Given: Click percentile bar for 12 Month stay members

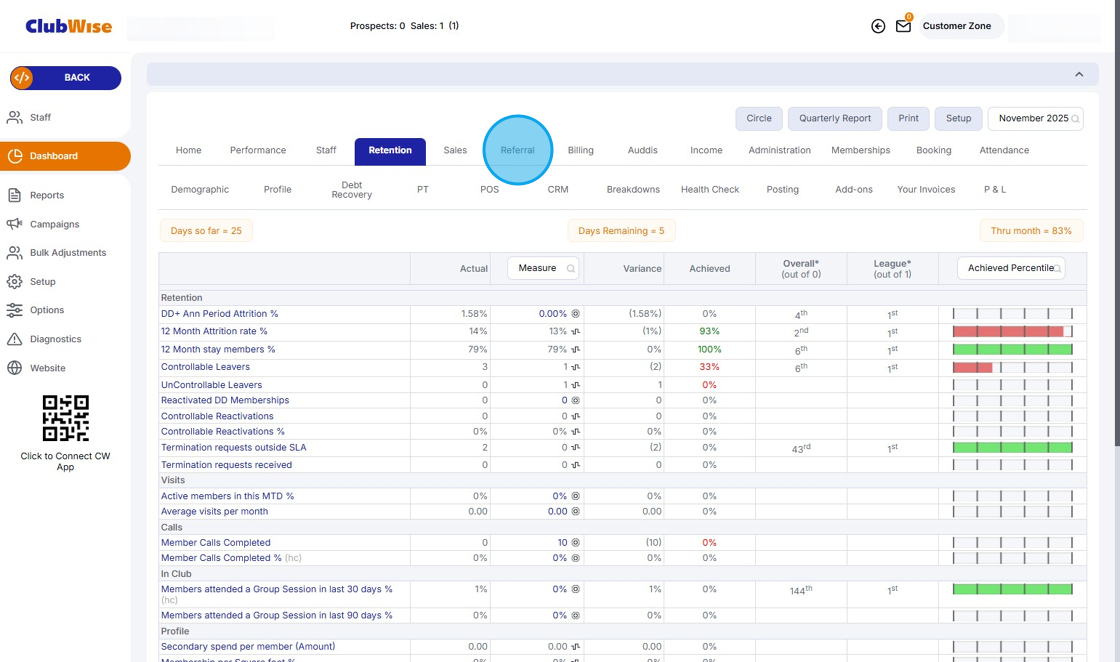Looking at the screenshot, I should coord(1012,350).
